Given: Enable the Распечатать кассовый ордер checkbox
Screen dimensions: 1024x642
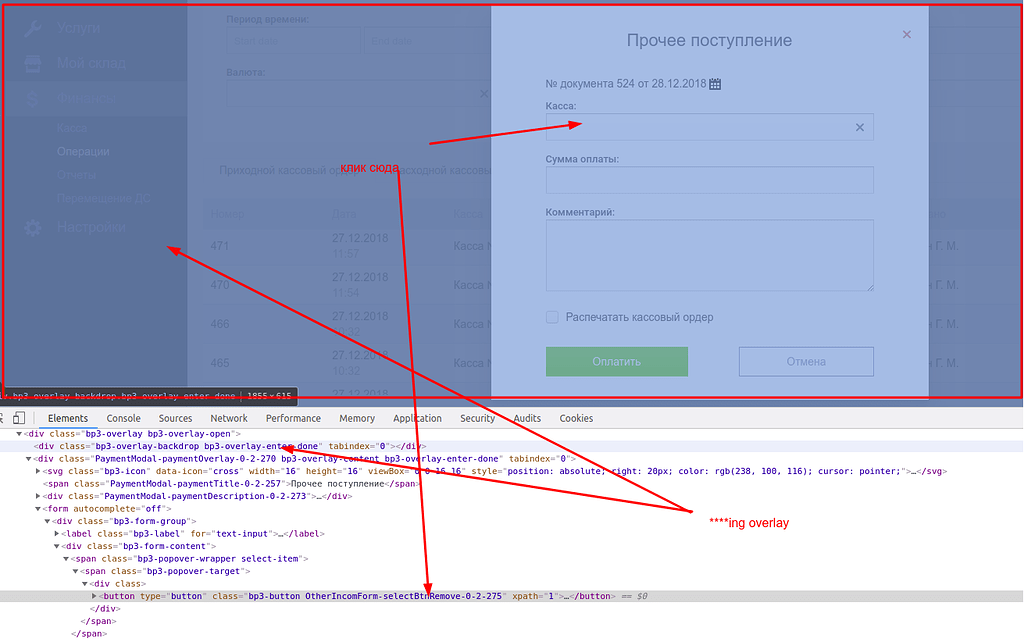Looking at the screenshot, I should pos(552,317).
